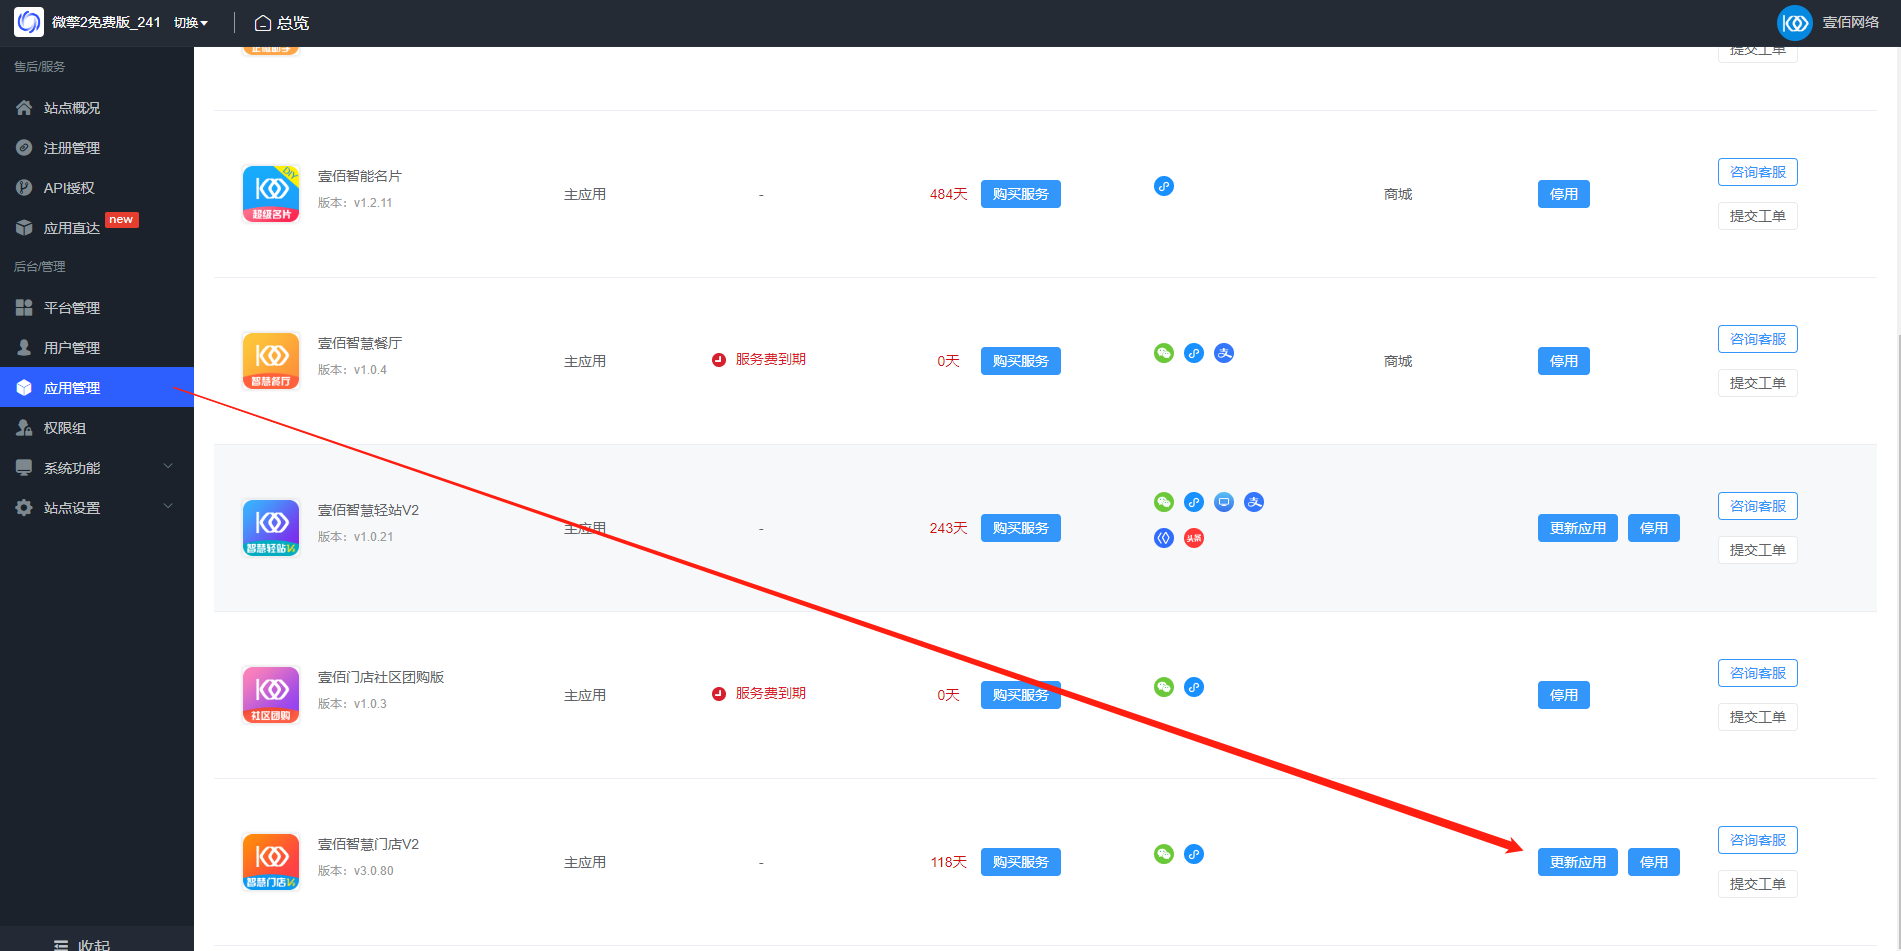Click 壹佰智慧餐厅 app icon
Viewport: 1901px width, 951px height.
[x=271, y=361]
